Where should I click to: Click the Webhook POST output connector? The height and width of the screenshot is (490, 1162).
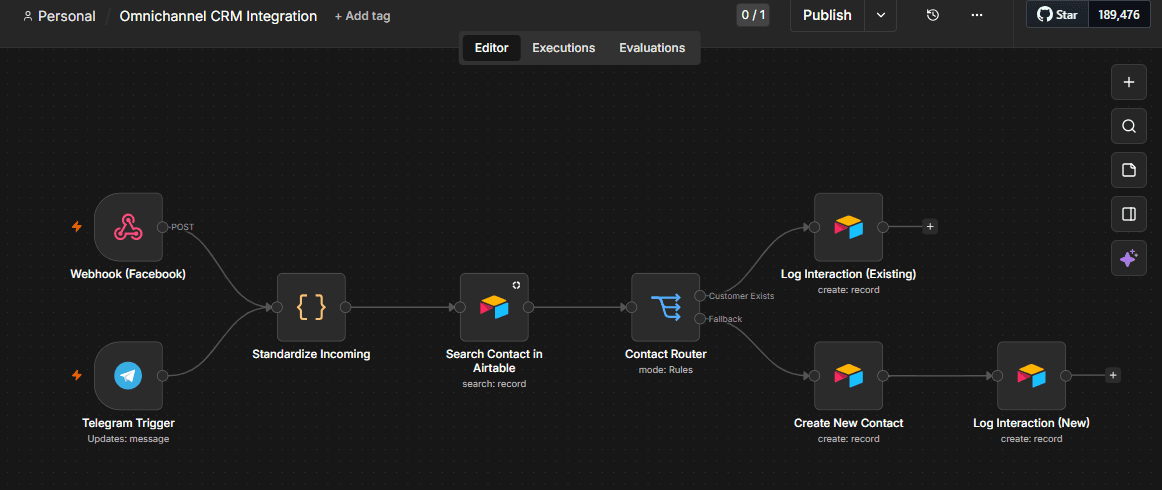[x=163, y=227]
